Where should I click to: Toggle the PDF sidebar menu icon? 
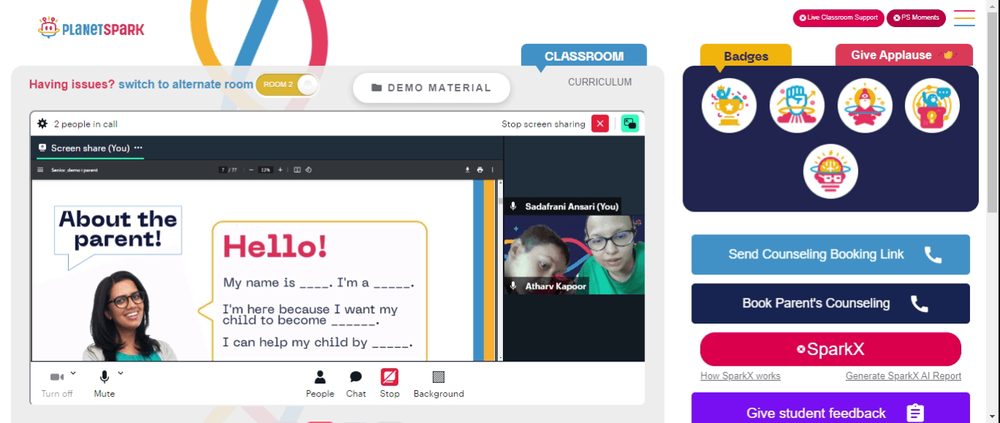coord(41,170)
